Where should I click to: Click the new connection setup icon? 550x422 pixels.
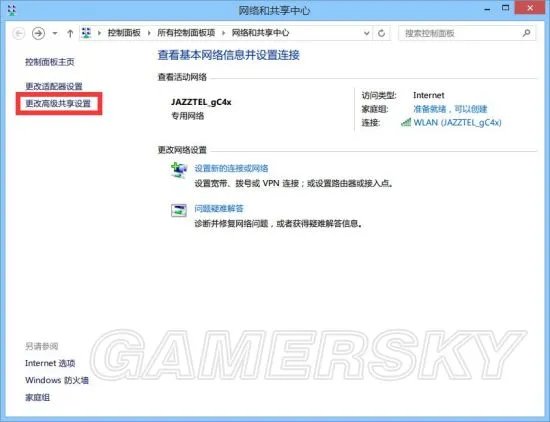tap(179, 170)
